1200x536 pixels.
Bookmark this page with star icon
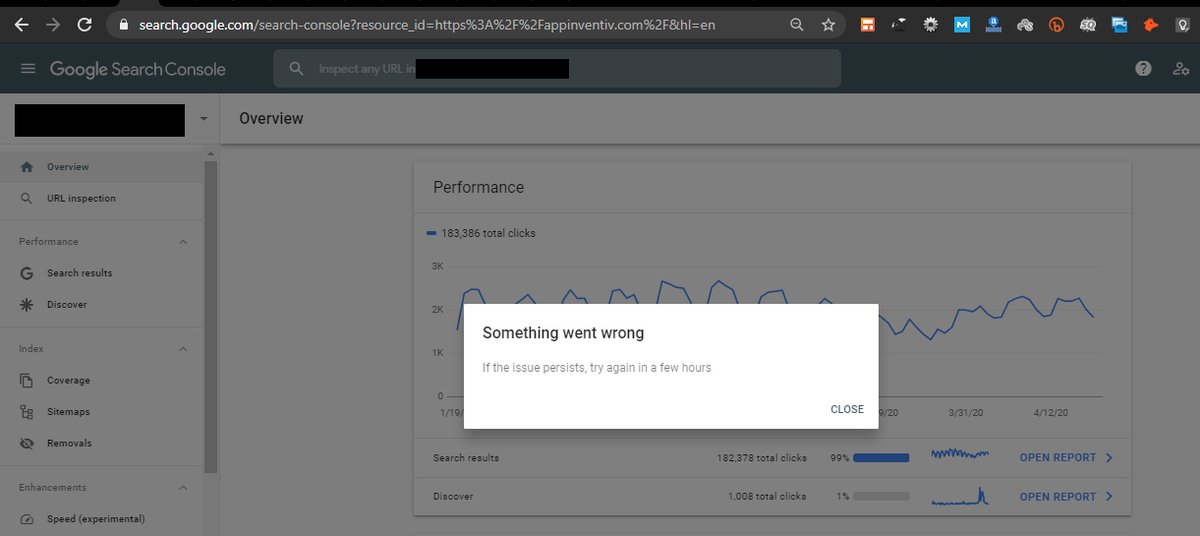pyautogui.click(x=828, y=24)
